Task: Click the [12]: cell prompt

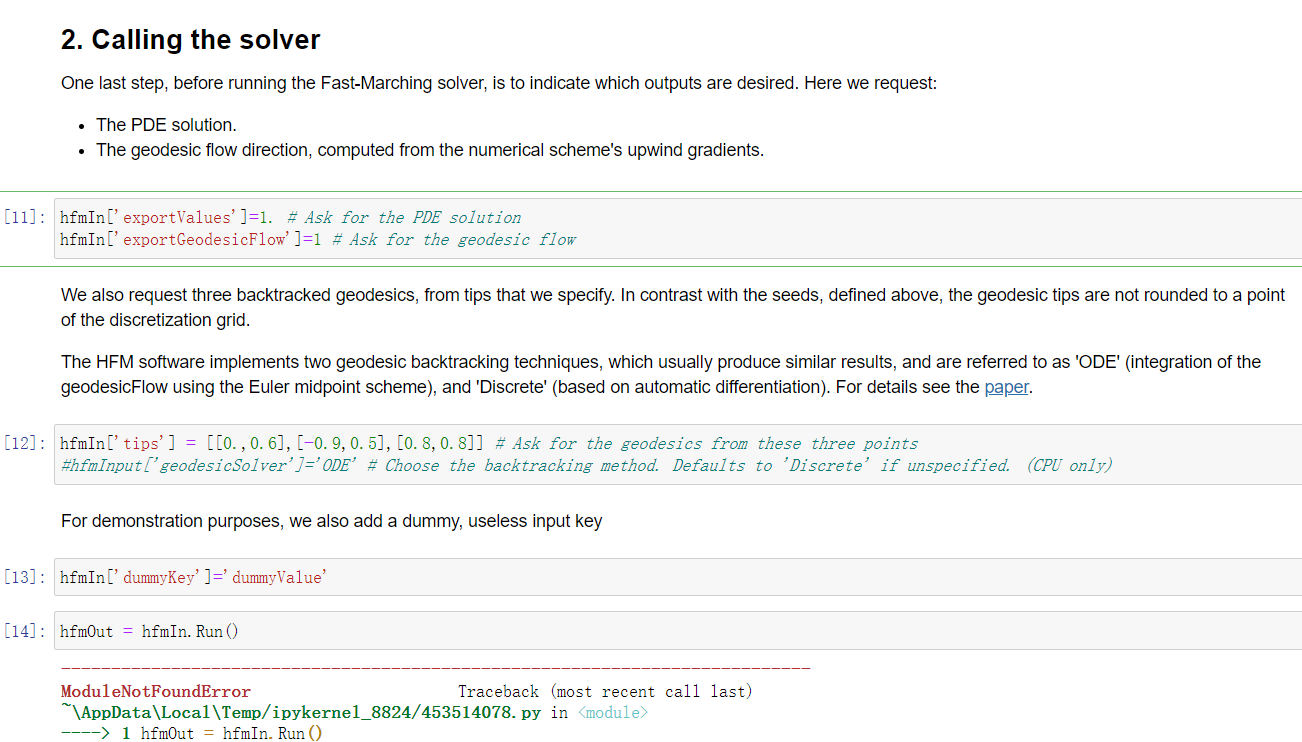Action: [x=23, y=443]
